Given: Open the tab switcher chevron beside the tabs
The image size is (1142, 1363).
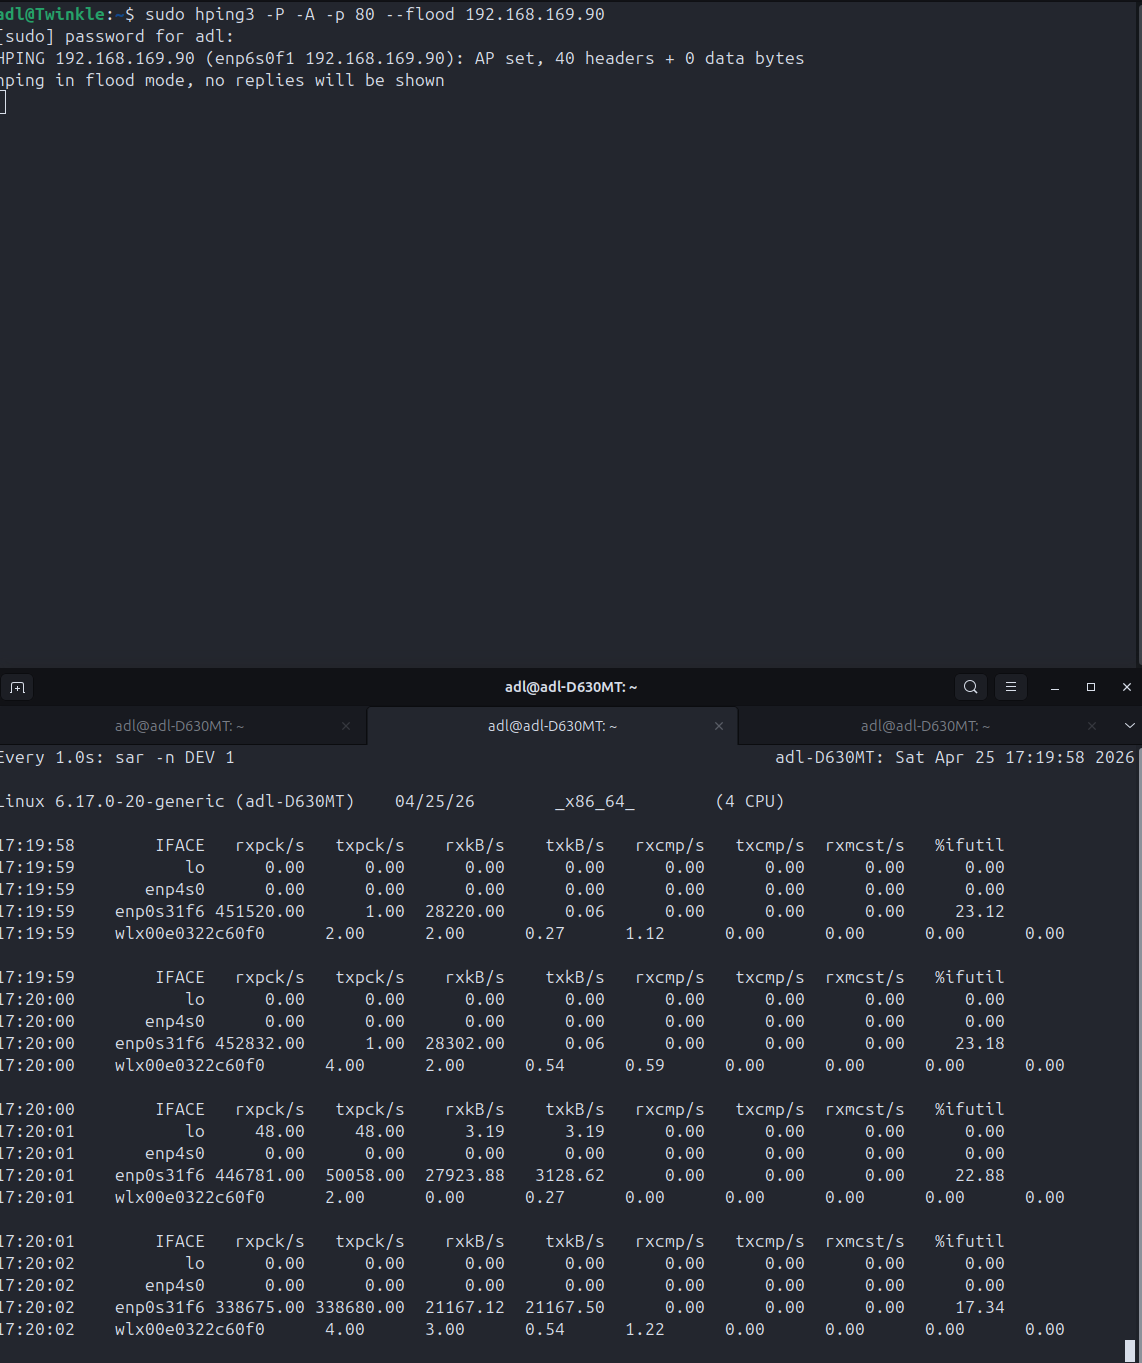Looking at the screenshot, I should 1130,726.
